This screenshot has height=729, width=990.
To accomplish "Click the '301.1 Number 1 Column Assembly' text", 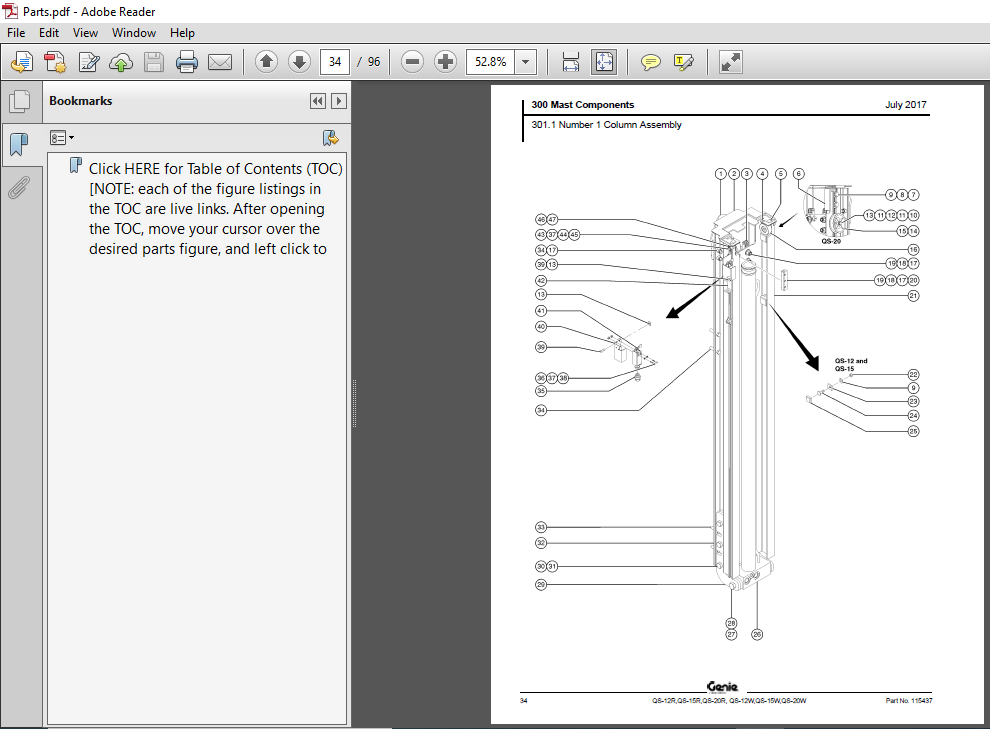I will [606, 125].
